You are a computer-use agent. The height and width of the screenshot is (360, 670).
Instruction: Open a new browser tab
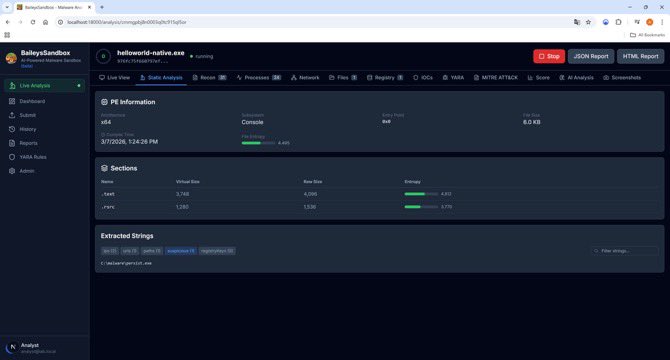click(102, 7)
